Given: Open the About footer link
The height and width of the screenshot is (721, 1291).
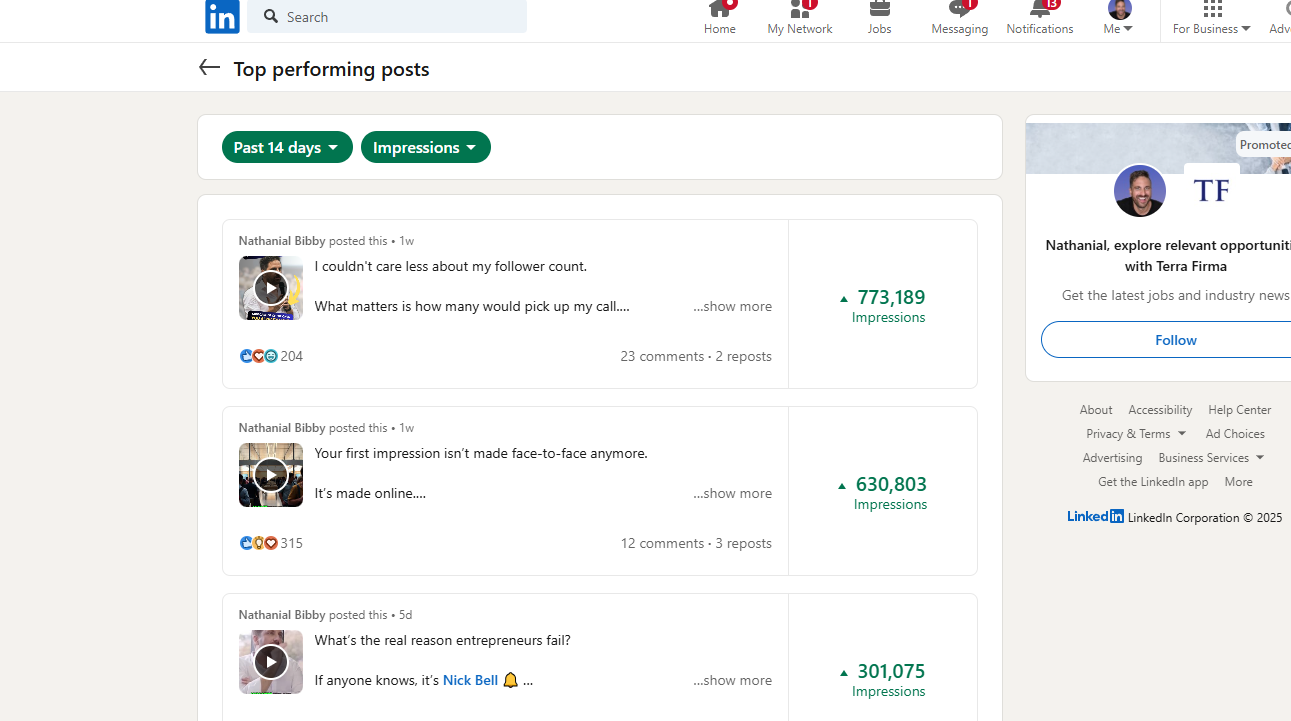Looking at the screenshot, I should point(1096,410).
